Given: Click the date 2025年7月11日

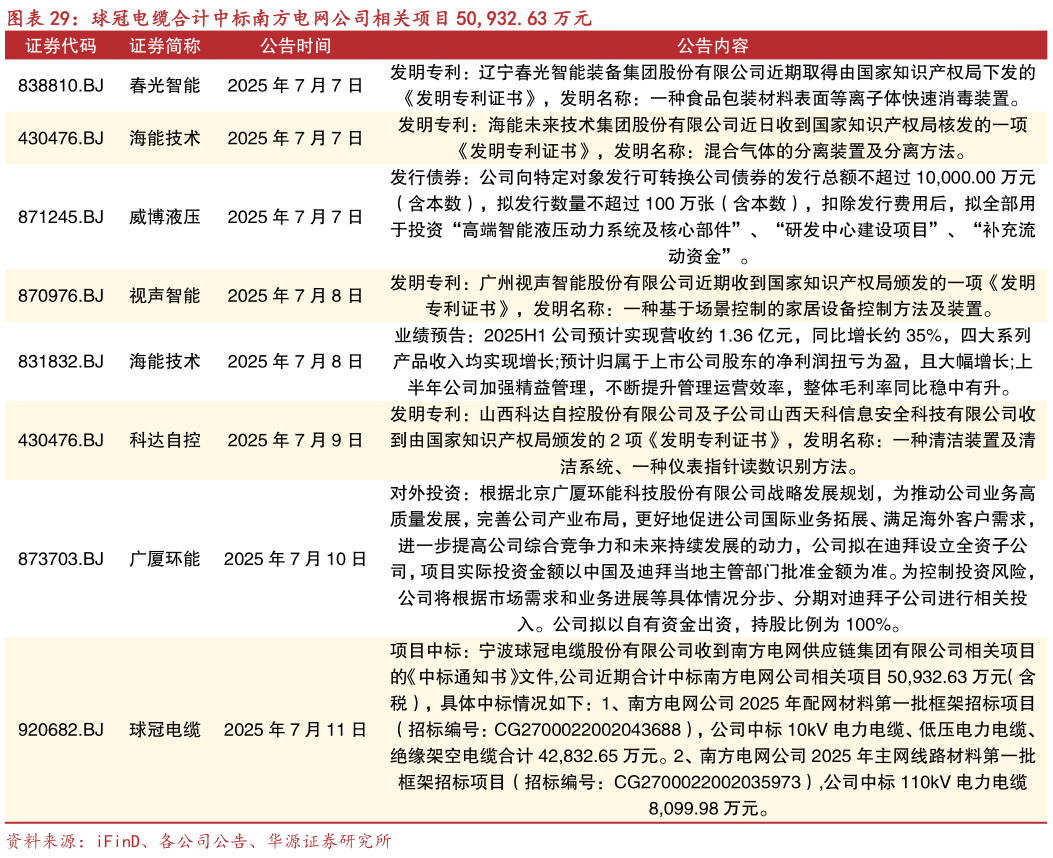Looking at the screenshot, I should click(297, 730).
